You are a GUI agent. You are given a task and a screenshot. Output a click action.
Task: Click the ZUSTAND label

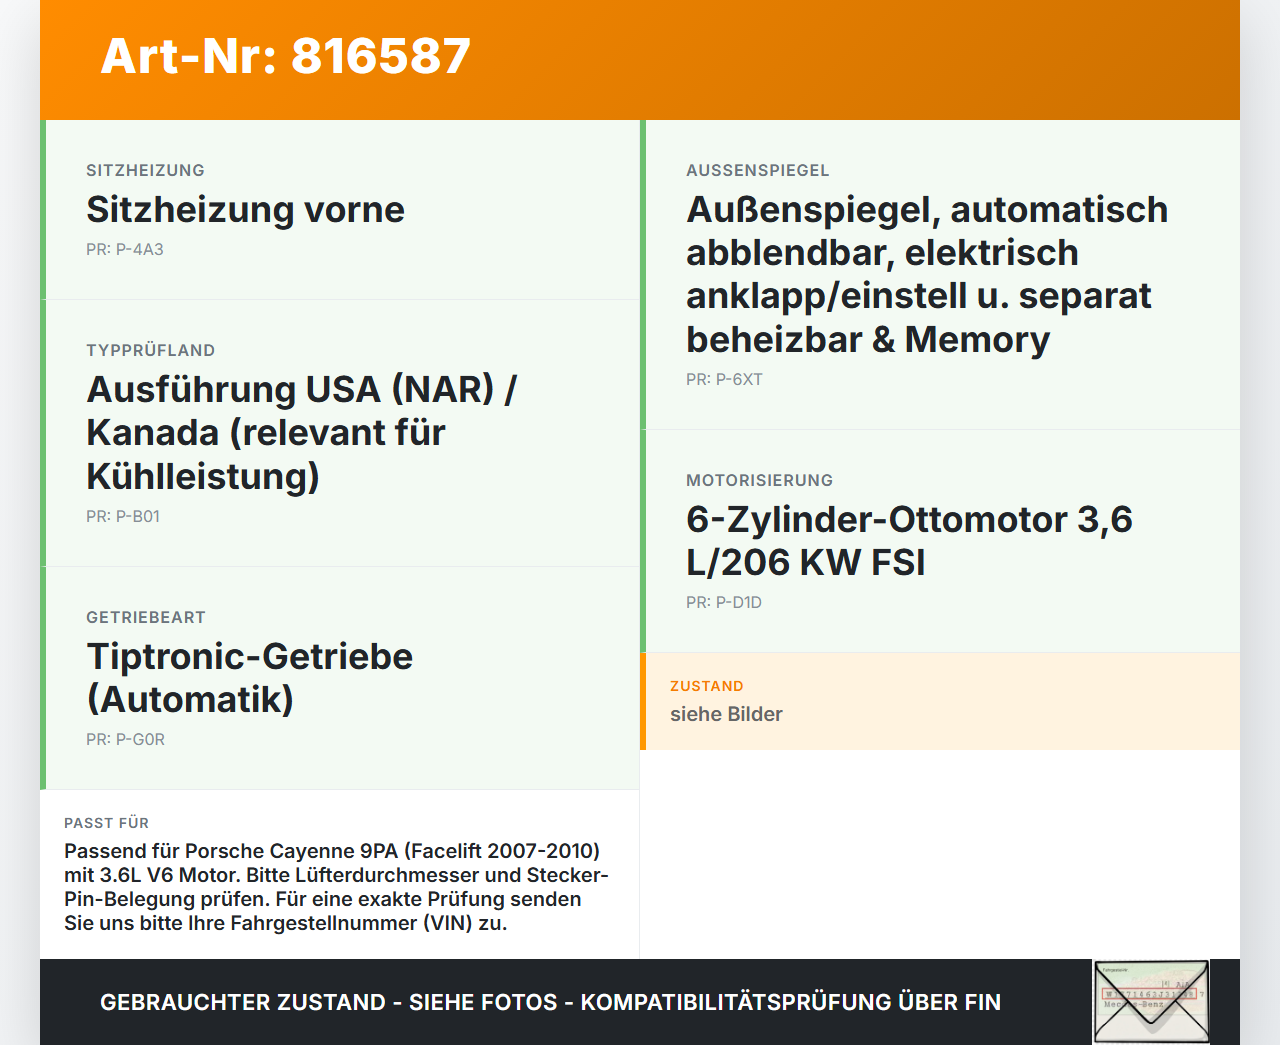707,686
